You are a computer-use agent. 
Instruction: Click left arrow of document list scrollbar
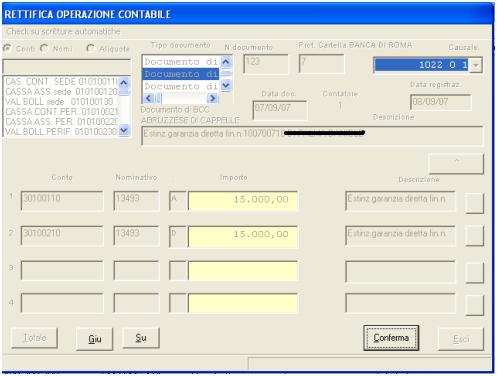[148, 98]
